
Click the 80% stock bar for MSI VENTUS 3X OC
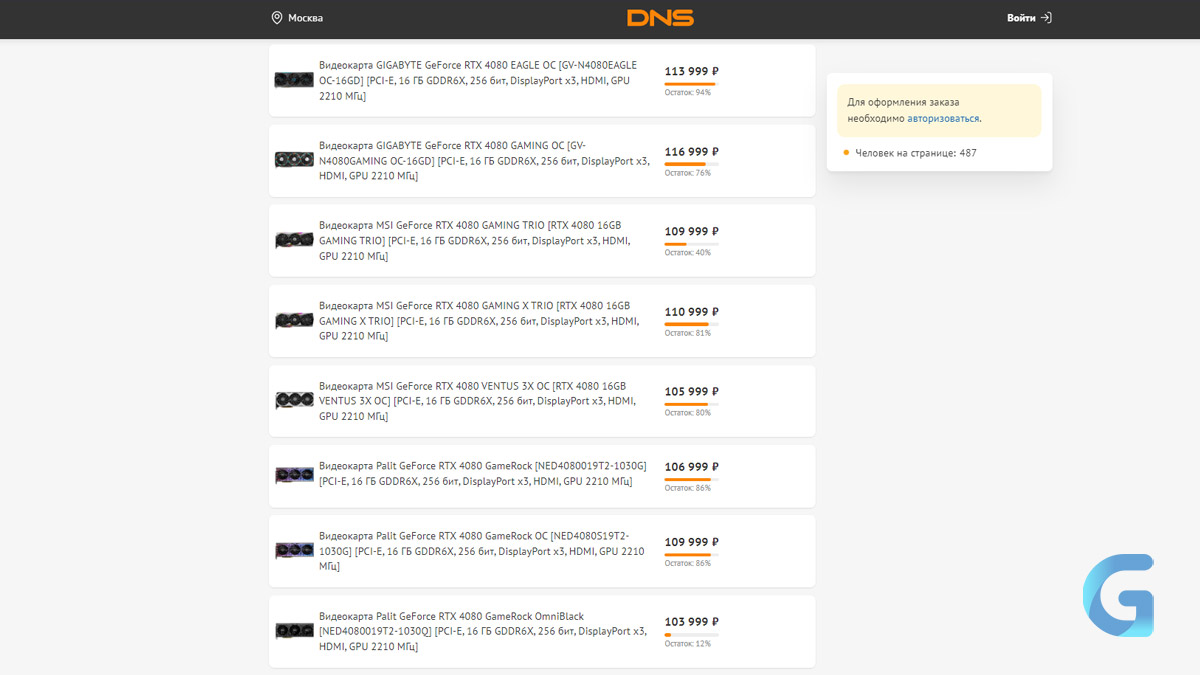(x=692, y=403)
